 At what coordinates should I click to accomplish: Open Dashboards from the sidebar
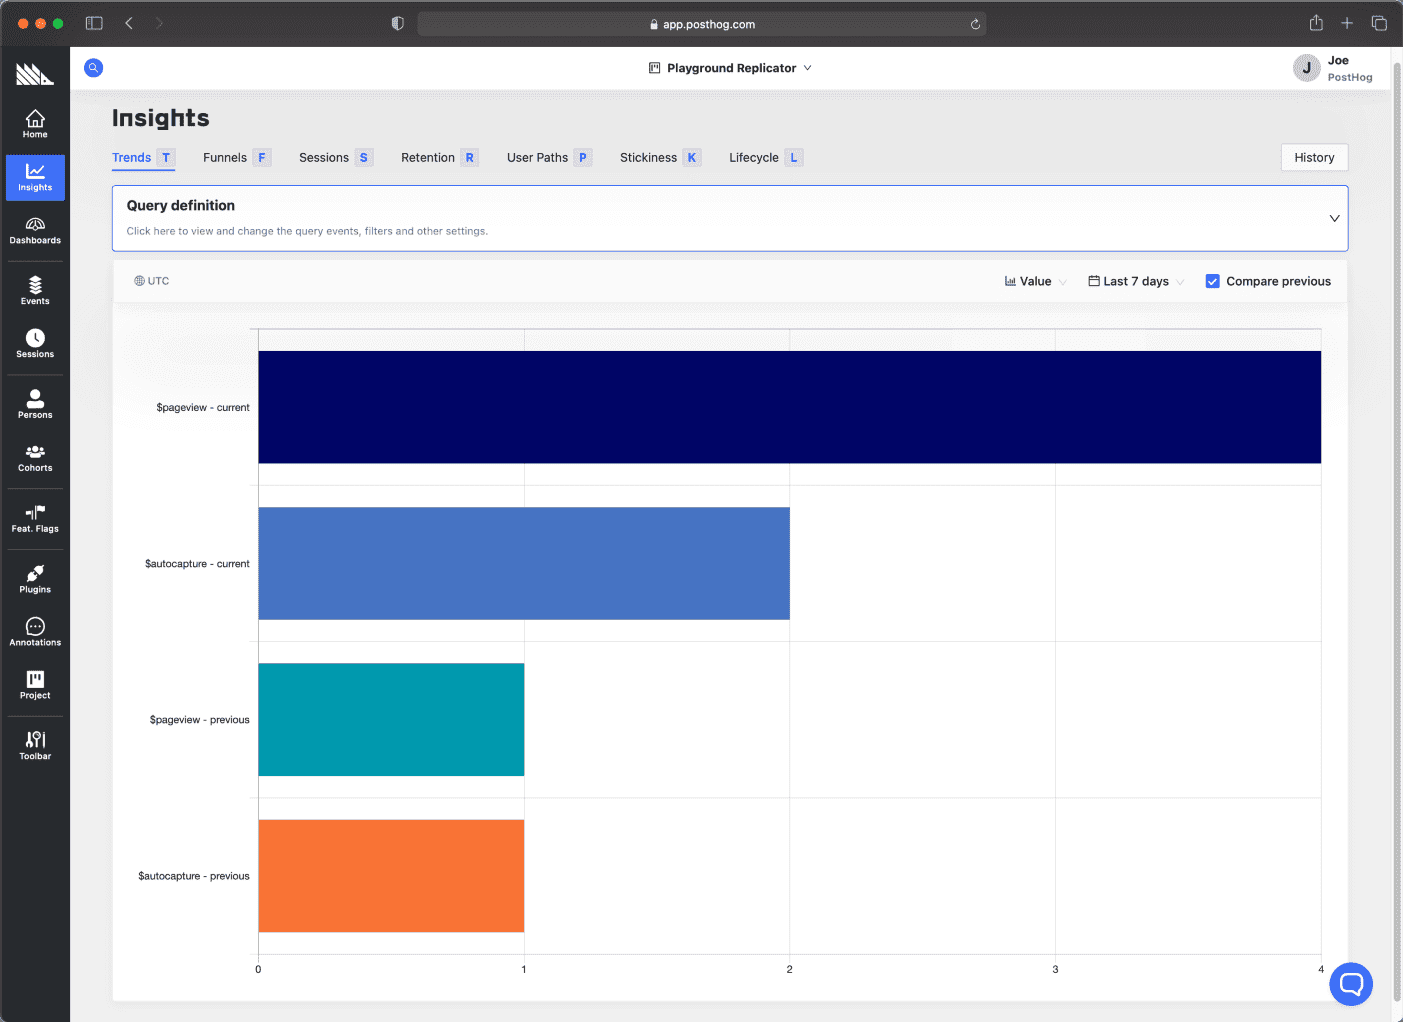tap(35, 230)
